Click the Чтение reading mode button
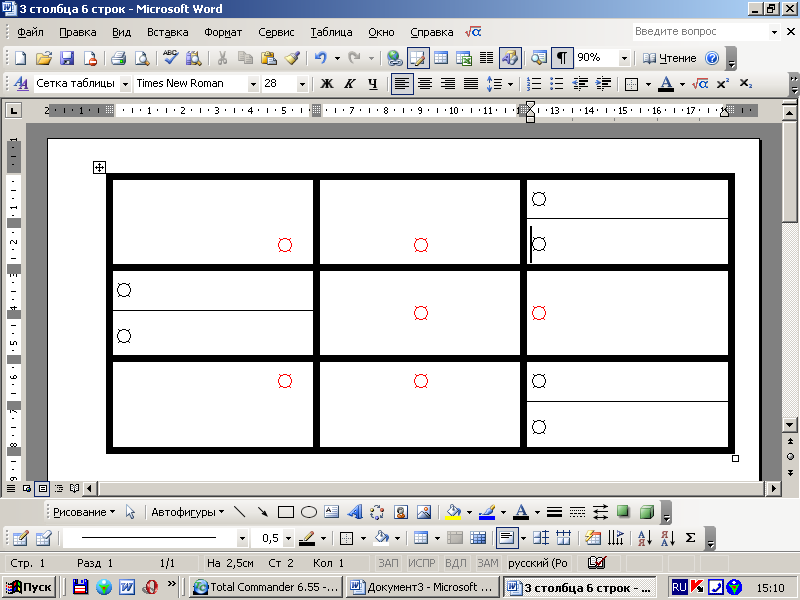This screenshot has width=800, height=600. click(669, 58)
